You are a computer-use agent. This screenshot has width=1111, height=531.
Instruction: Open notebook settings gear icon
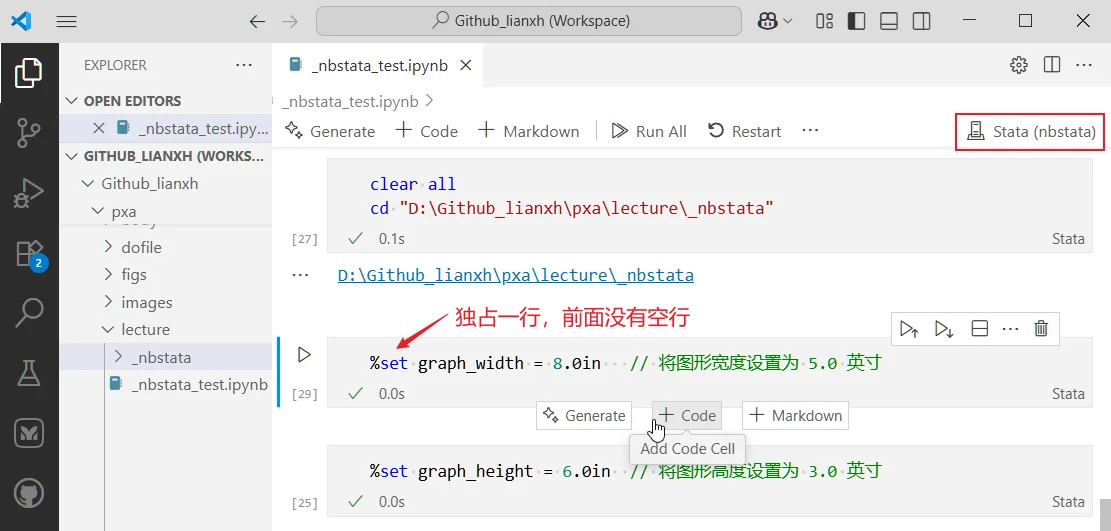[1019, 65]
